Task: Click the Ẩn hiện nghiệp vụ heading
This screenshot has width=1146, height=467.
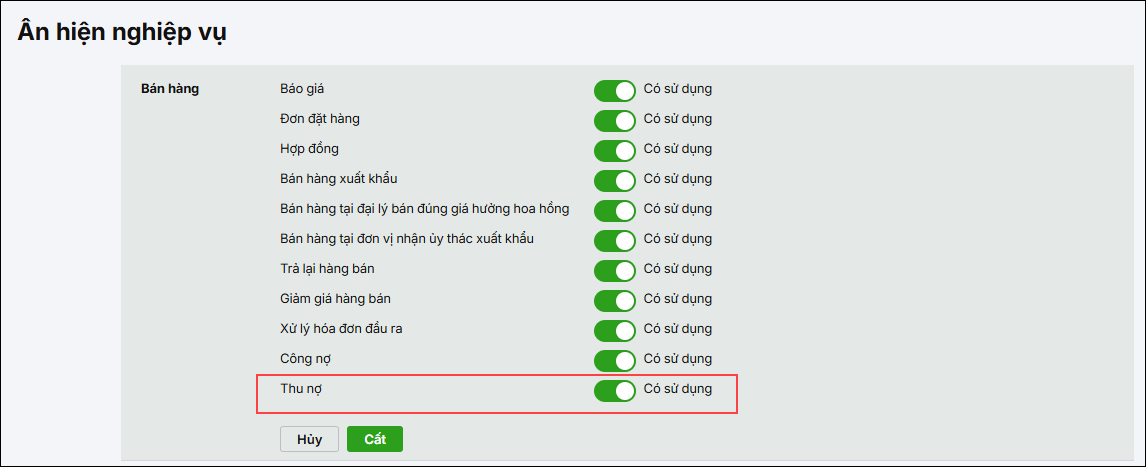Action: 122,32
